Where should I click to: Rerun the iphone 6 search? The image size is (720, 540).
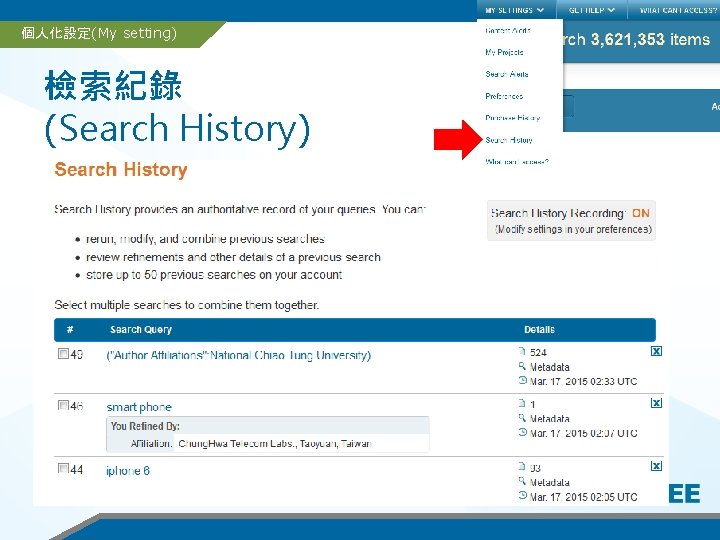[128, 471]
